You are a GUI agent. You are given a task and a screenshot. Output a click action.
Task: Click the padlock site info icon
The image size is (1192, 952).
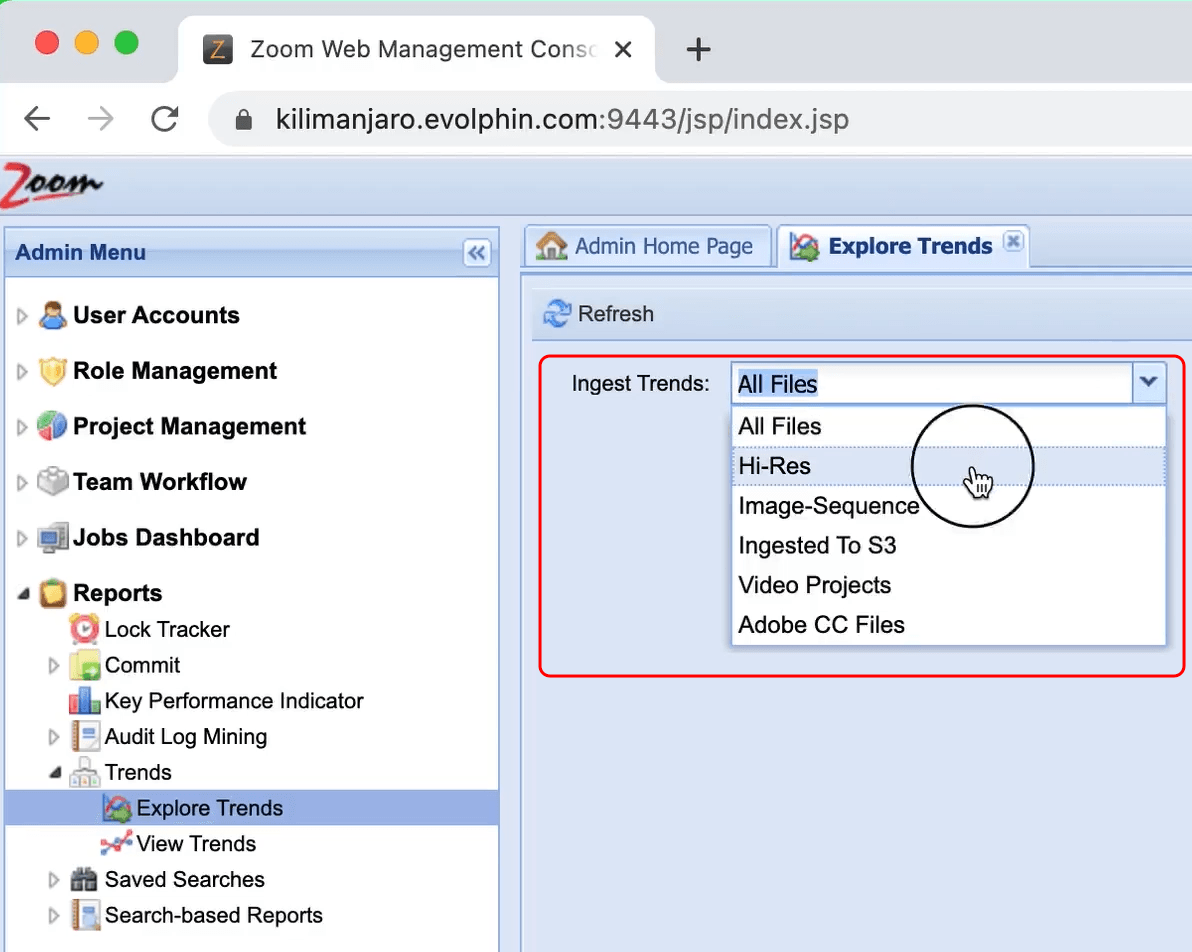pos(243,119)
